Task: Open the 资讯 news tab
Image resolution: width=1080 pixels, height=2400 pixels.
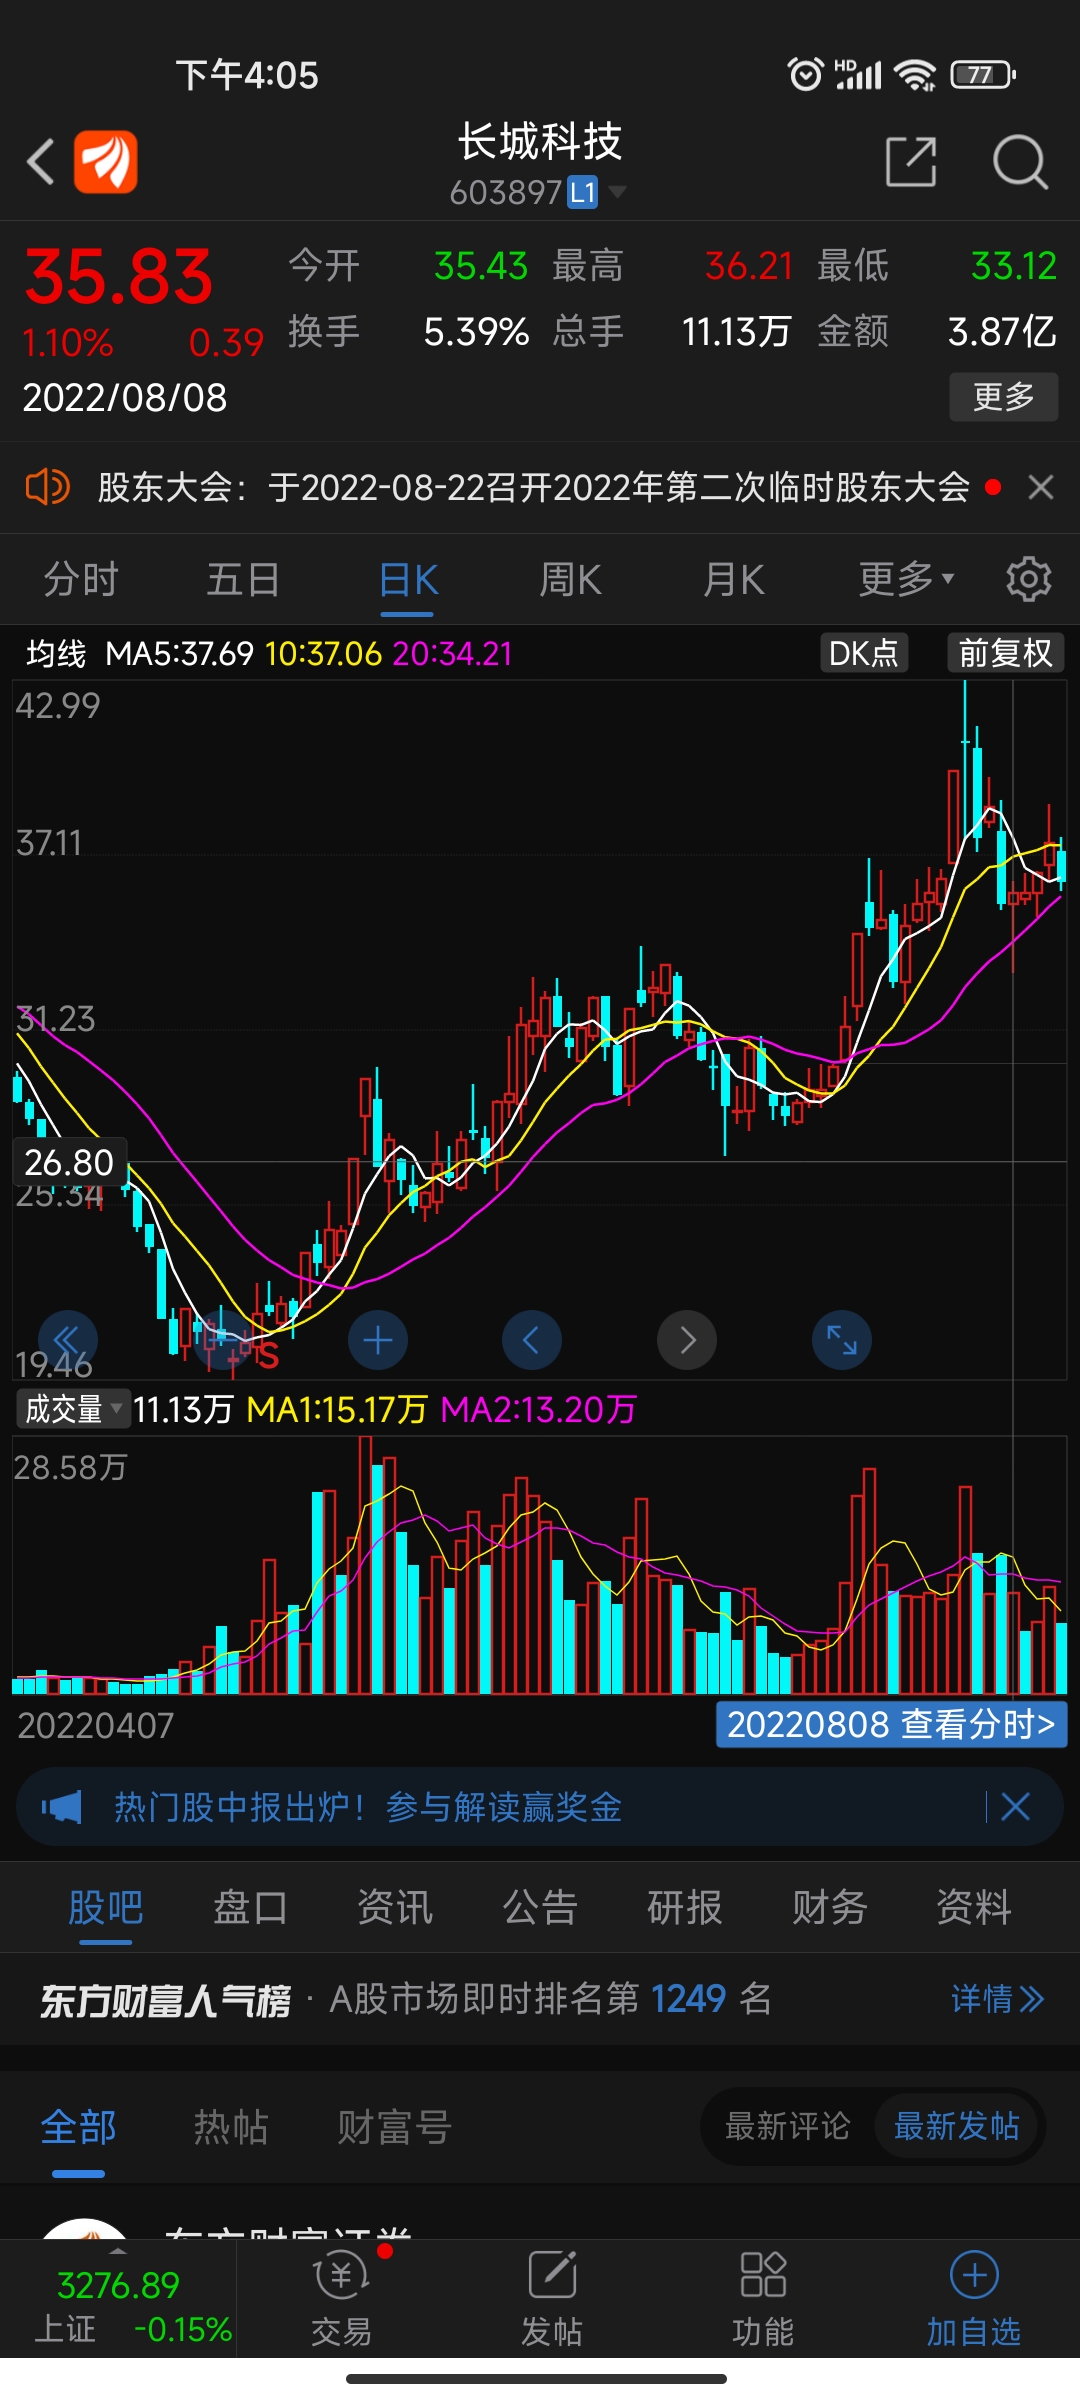Action: (x=395, y=1907)
